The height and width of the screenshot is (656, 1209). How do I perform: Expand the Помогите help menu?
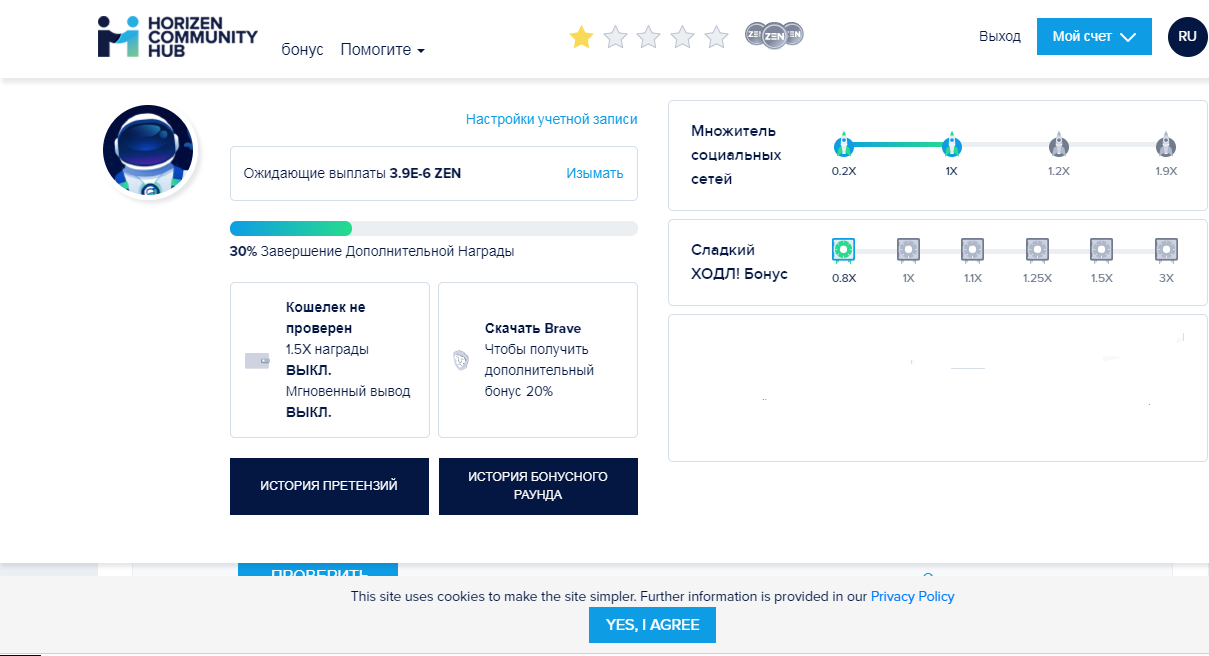(x=382, y=50)
